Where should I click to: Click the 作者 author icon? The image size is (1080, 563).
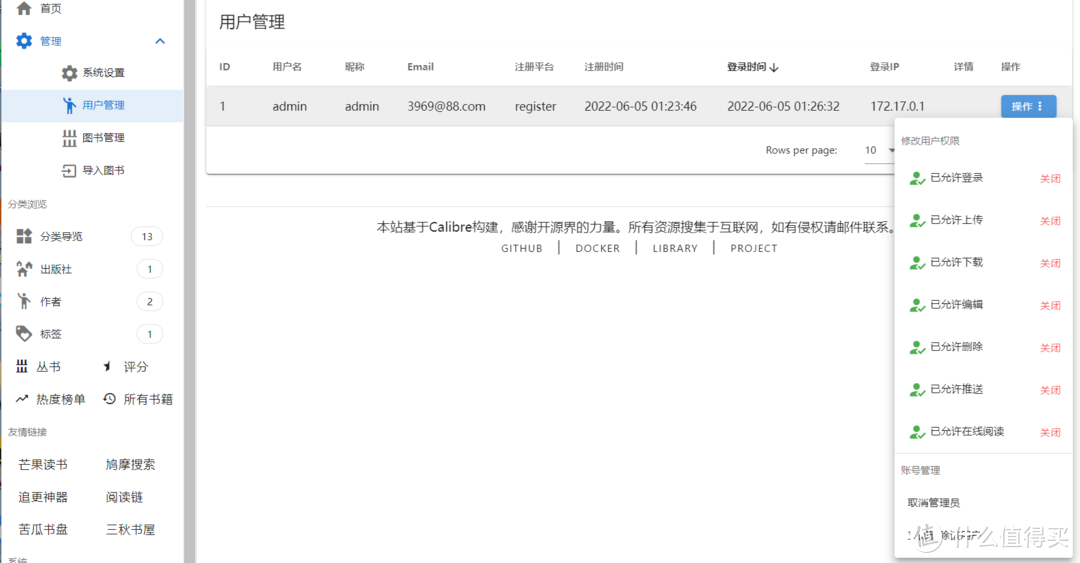[24, 301]
